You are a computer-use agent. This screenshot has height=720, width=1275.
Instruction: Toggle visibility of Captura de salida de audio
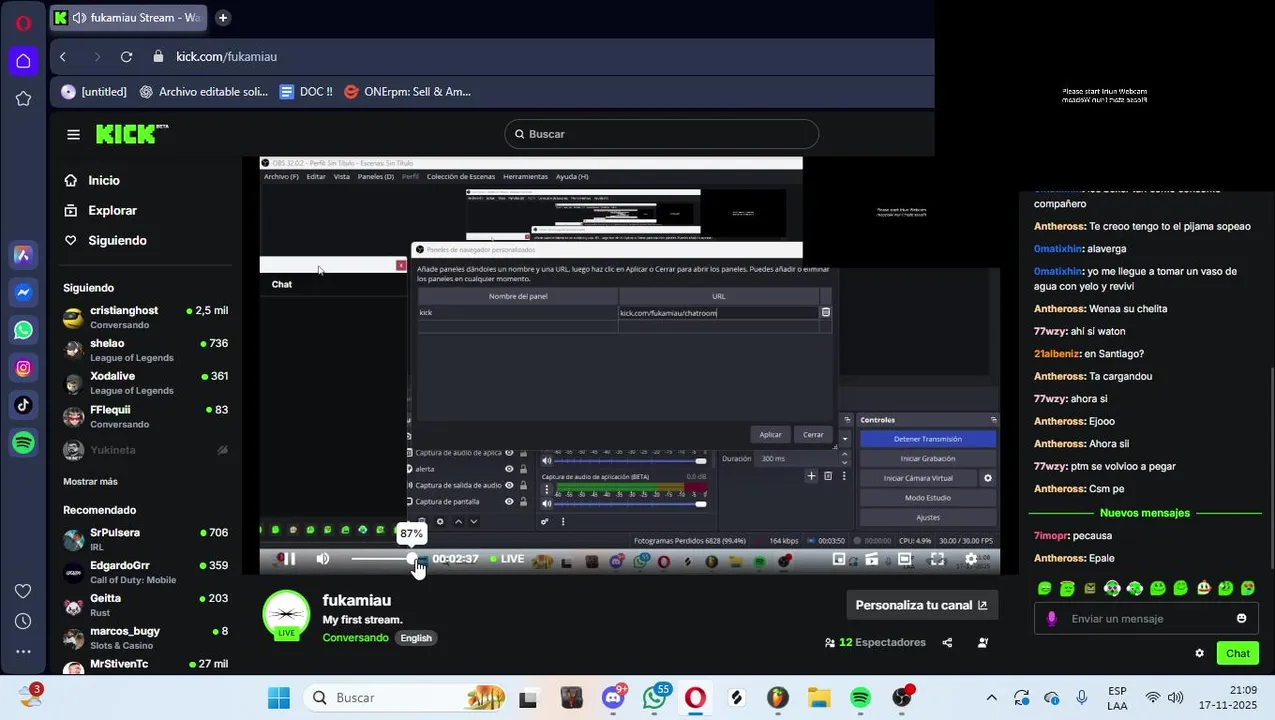[508, 485]
